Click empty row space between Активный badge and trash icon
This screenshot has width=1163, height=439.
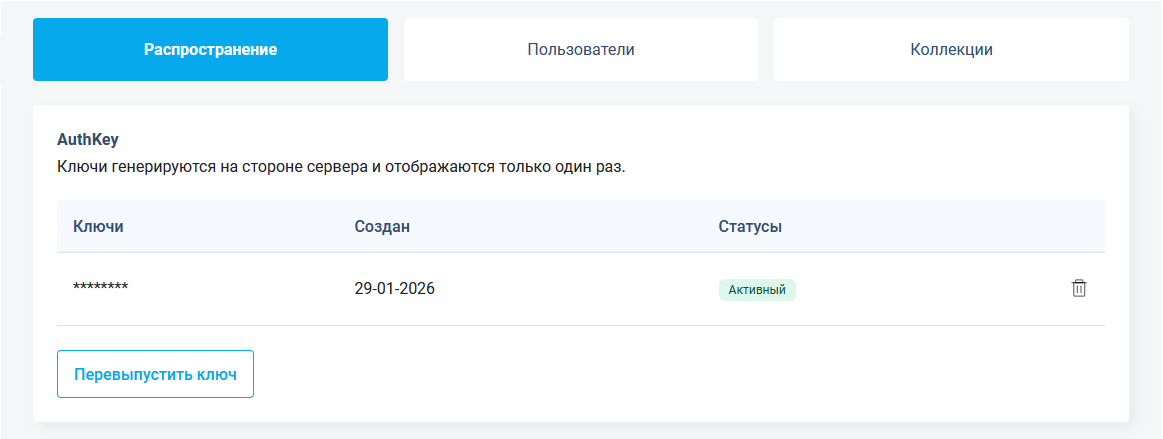coord(930,290)
